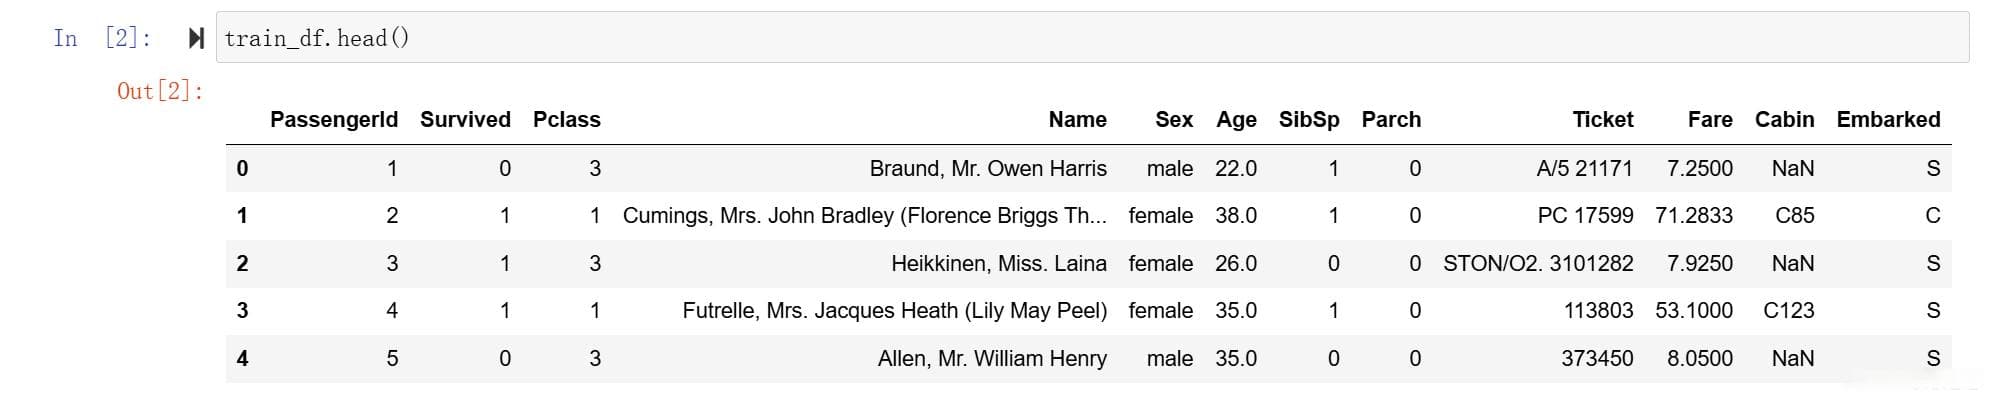
Task: Click the Name column header
Action: (x=1077, y=120)
